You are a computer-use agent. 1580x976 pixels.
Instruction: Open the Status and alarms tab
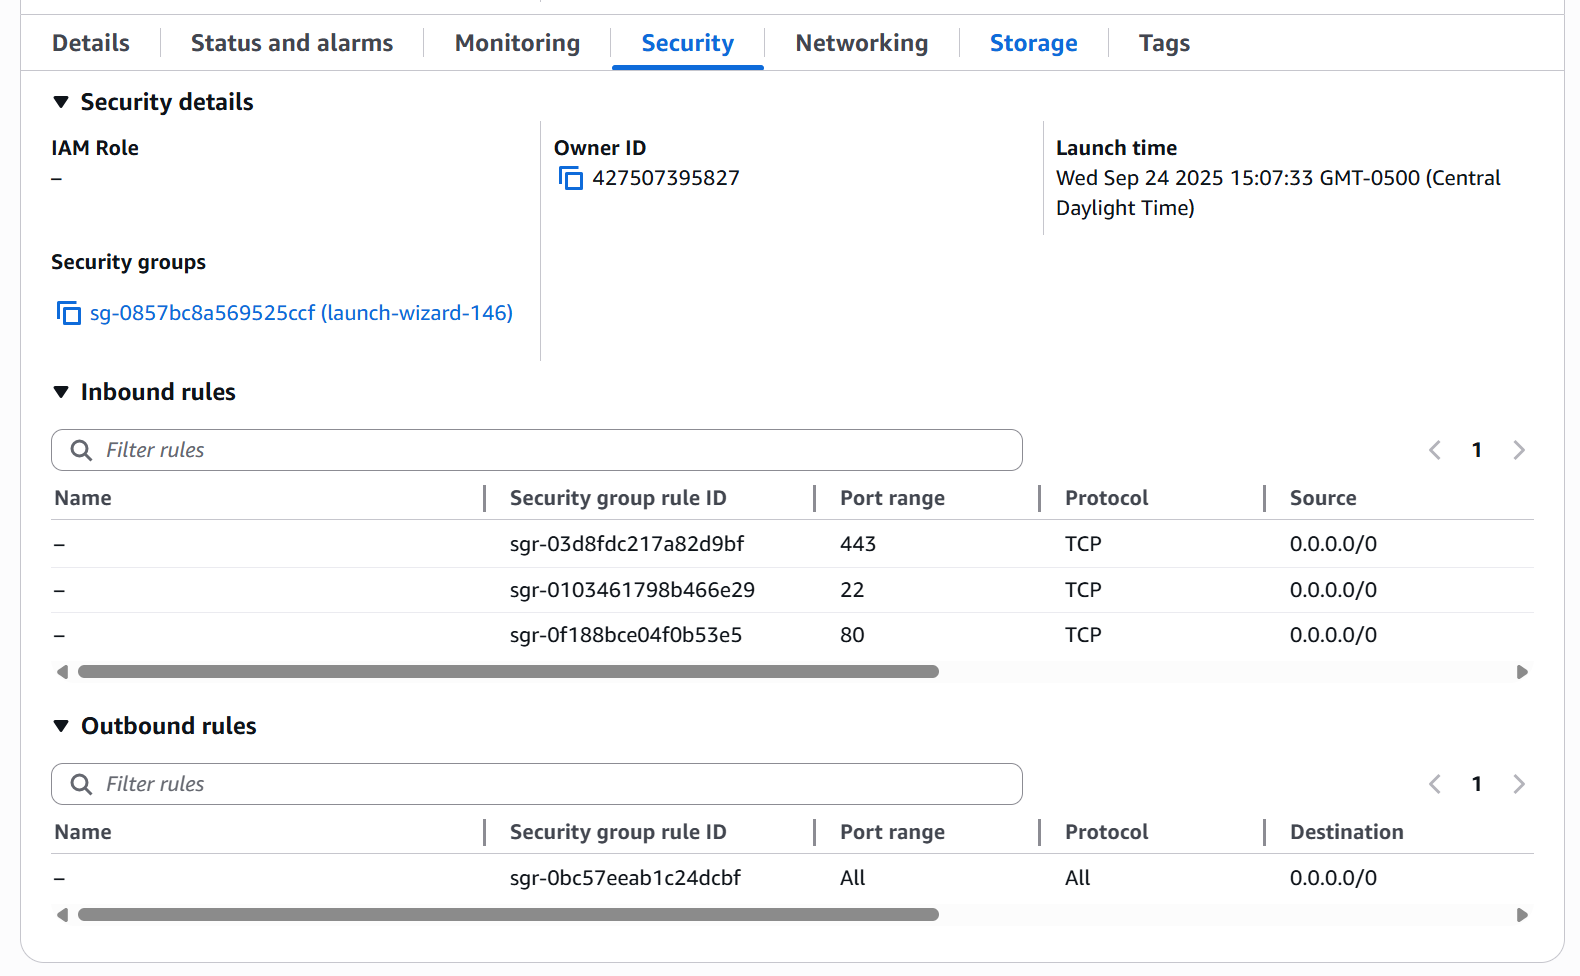pyautogui.click(x=291, y=43)
